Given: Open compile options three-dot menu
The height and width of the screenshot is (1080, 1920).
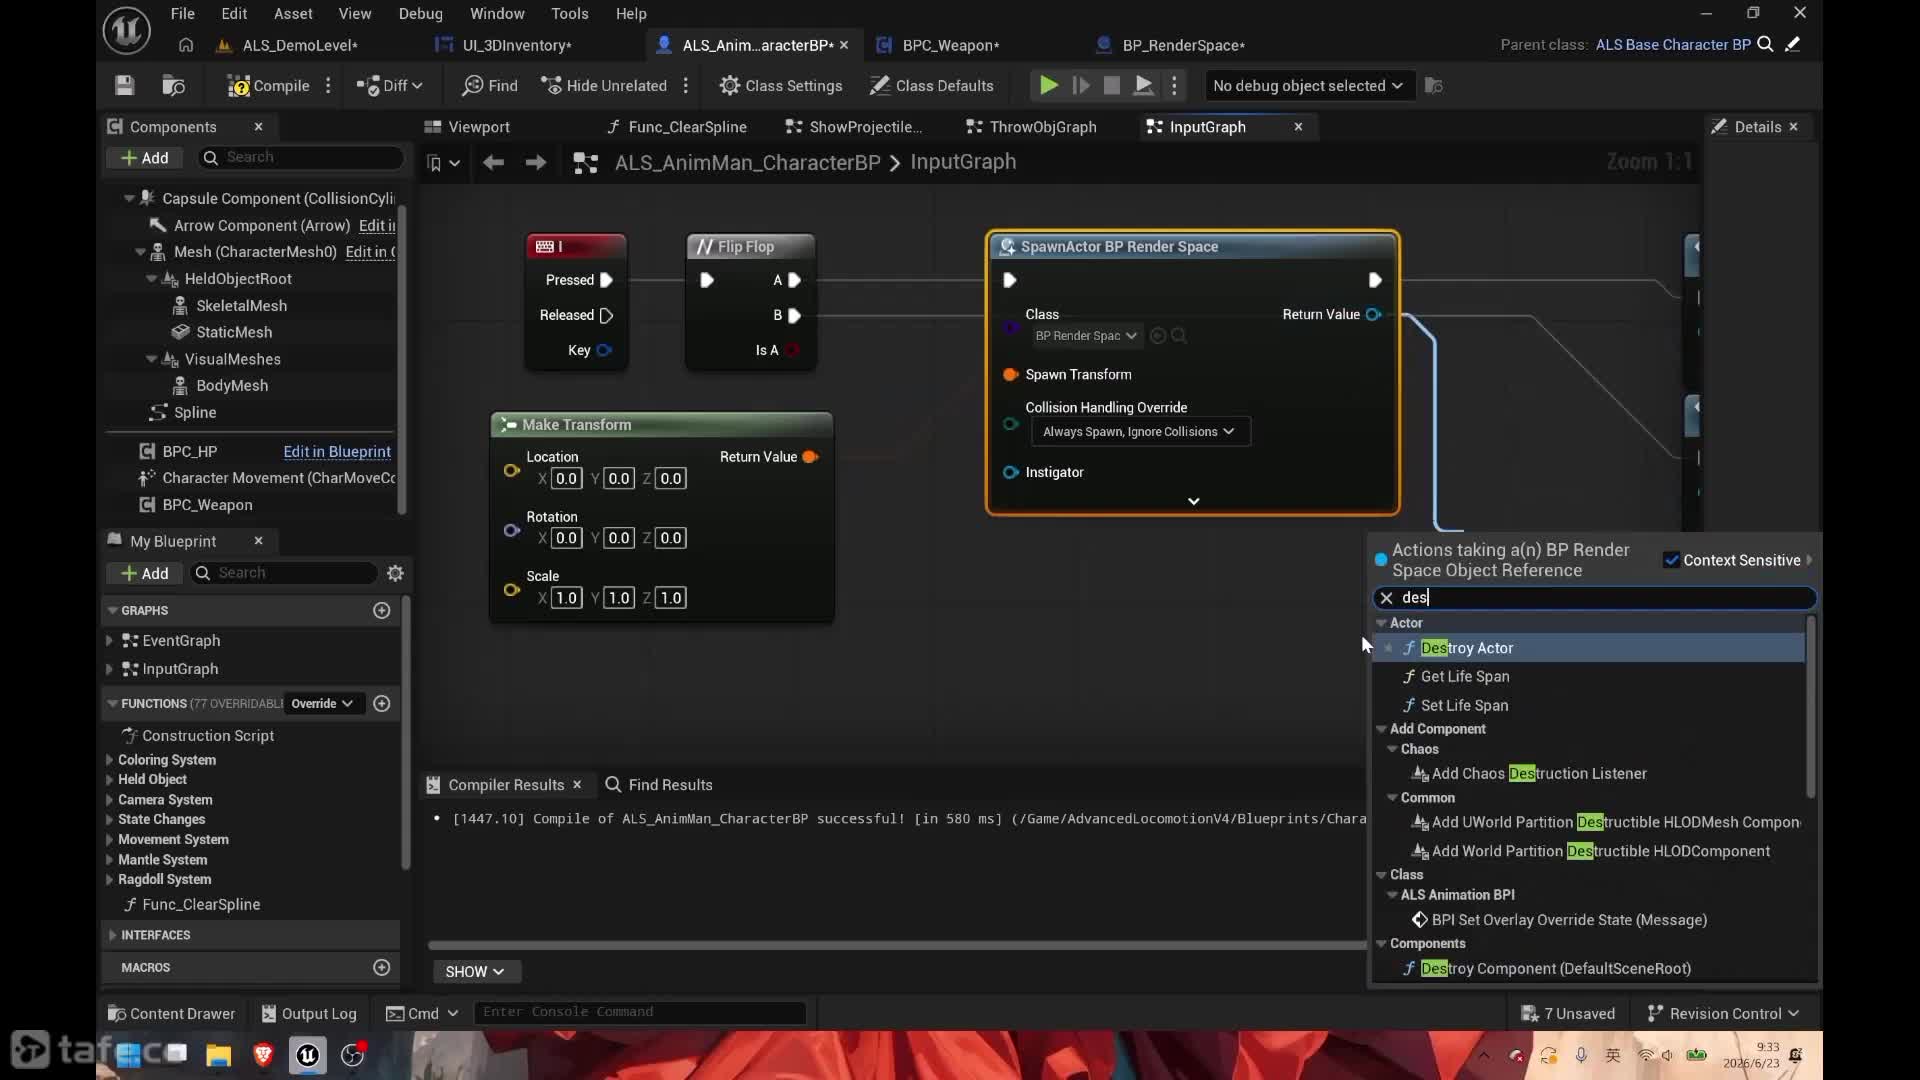Looking at the screenshot, I should (328, 86).
